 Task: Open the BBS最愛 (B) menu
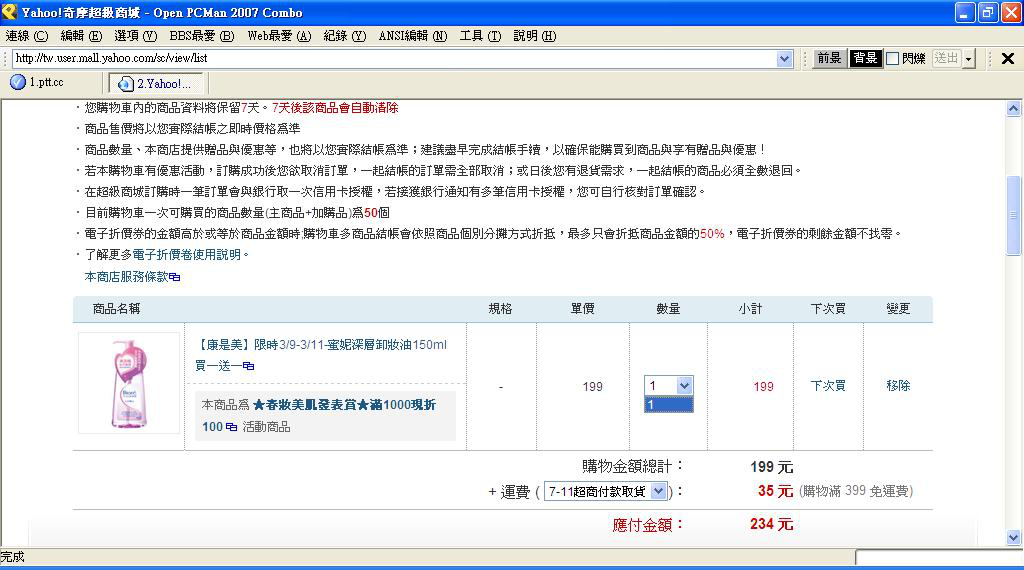[x=202, y=36]
